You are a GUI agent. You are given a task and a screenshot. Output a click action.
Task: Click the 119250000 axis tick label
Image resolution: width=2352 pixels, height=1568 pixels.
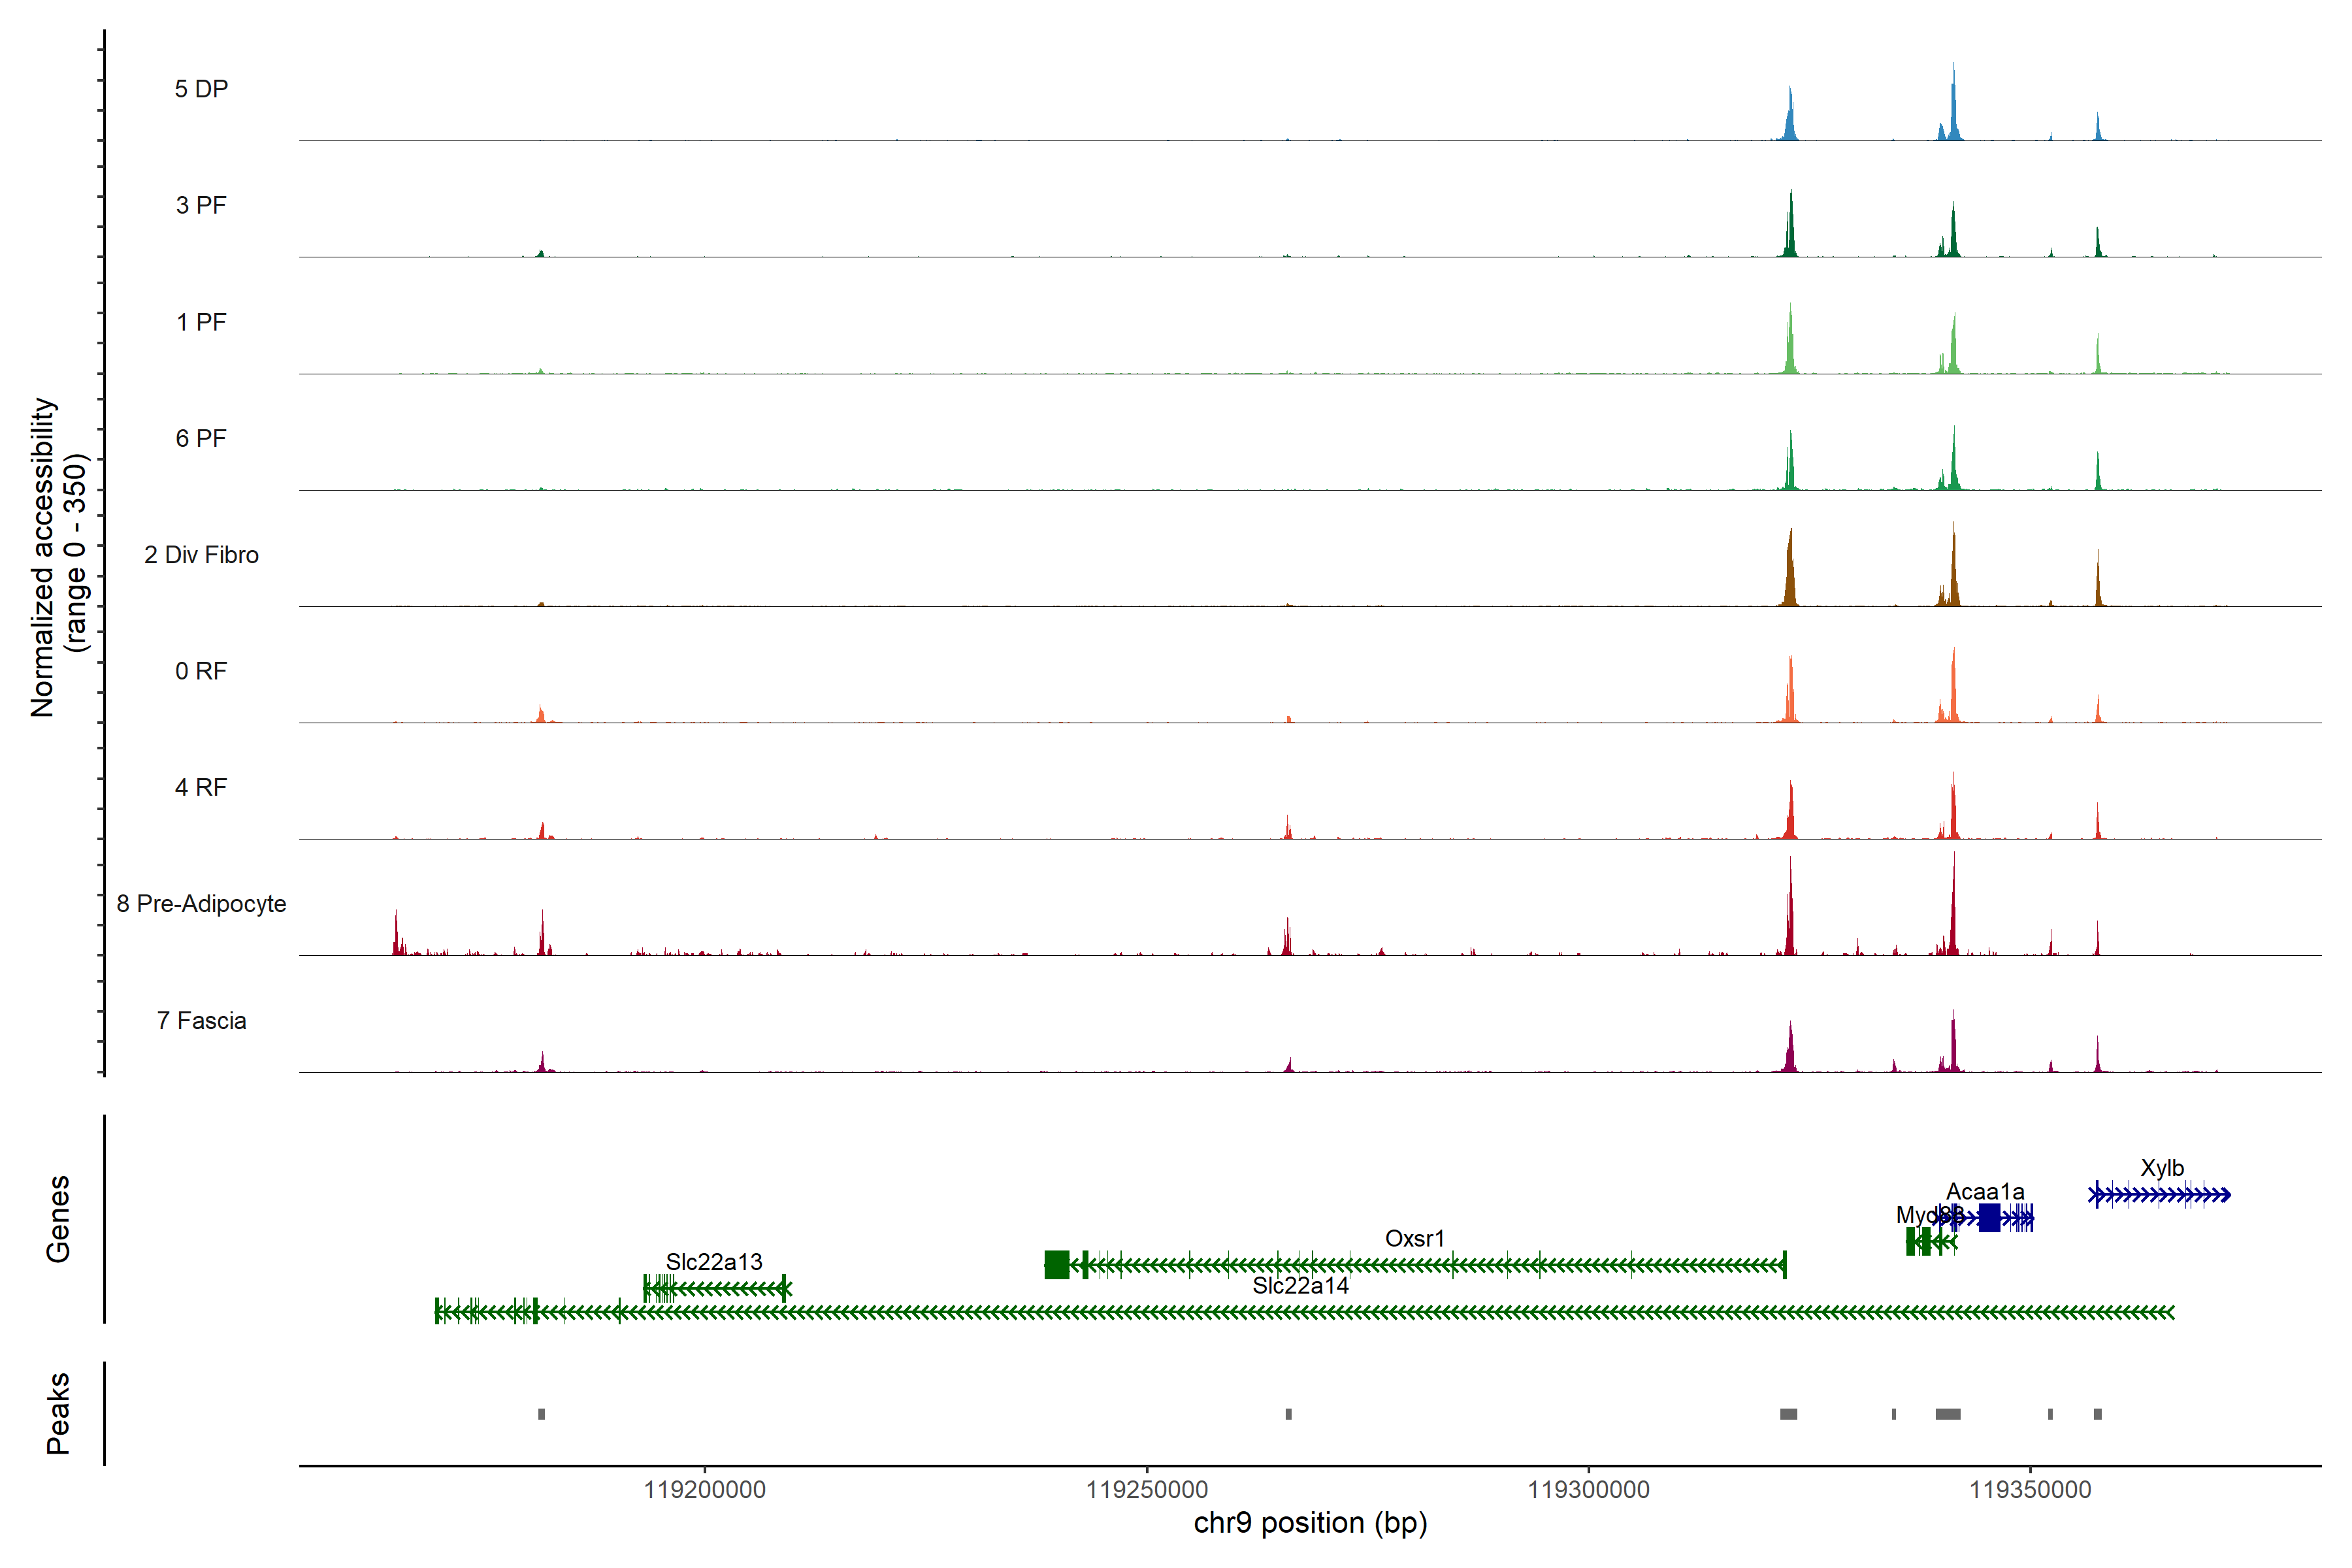[1147, 1490]
